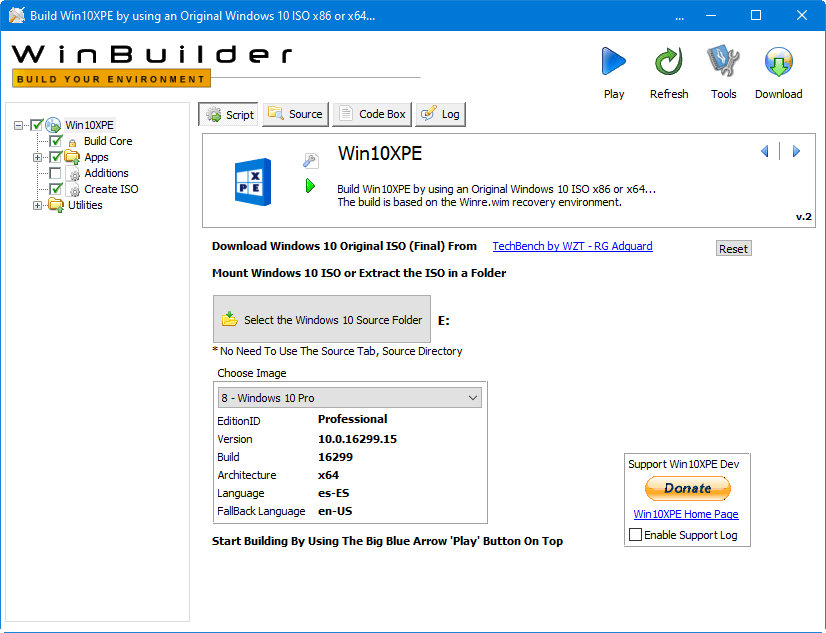The width and height of the screenshot is (826, 633).
Task: Click Select the Windows 10 Source Folder button
Action: pyautogui.click(x=322, y=320)
